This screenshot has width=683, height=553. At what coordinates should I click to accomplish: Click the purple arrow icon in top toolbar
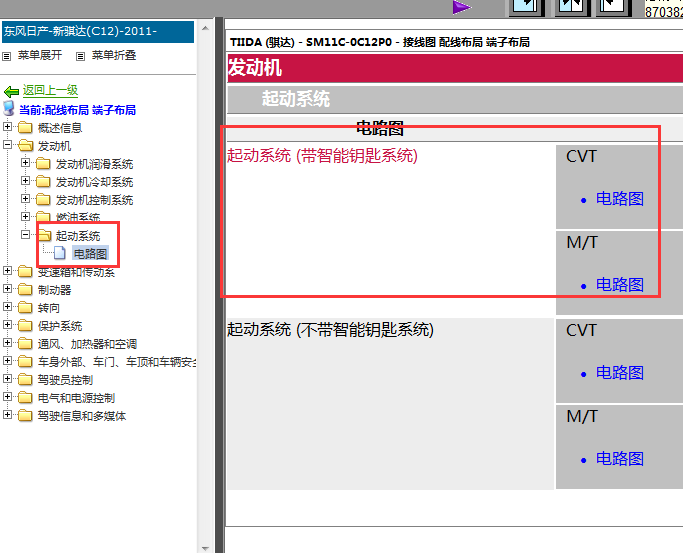(461, 7)
